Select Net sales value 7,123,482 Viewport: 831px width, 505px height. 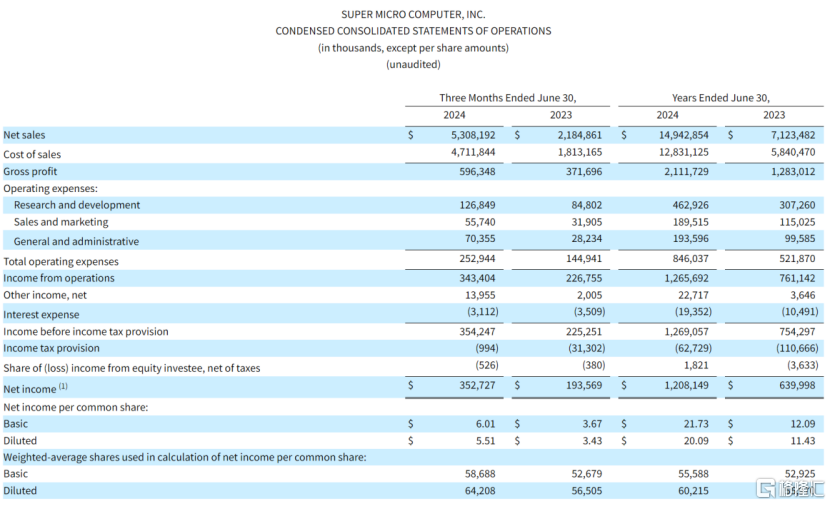coord(793,135)
